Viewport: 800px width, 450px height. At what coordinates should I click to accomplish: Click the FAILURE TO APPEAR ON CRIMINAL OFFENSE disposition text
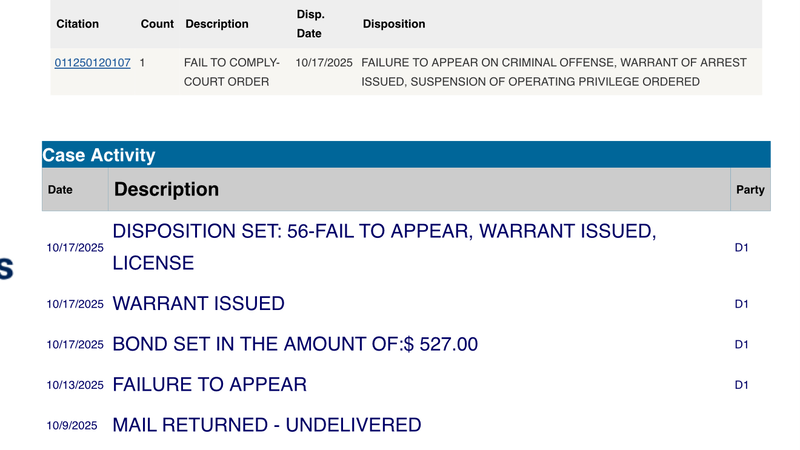coord(553,72)
